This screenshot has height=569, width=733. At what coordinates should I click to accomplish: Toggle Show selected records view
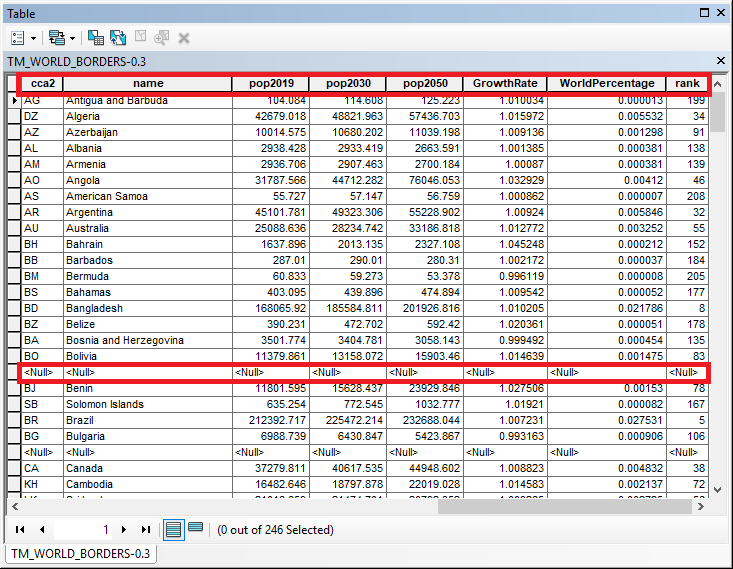(x=196, y=528)
